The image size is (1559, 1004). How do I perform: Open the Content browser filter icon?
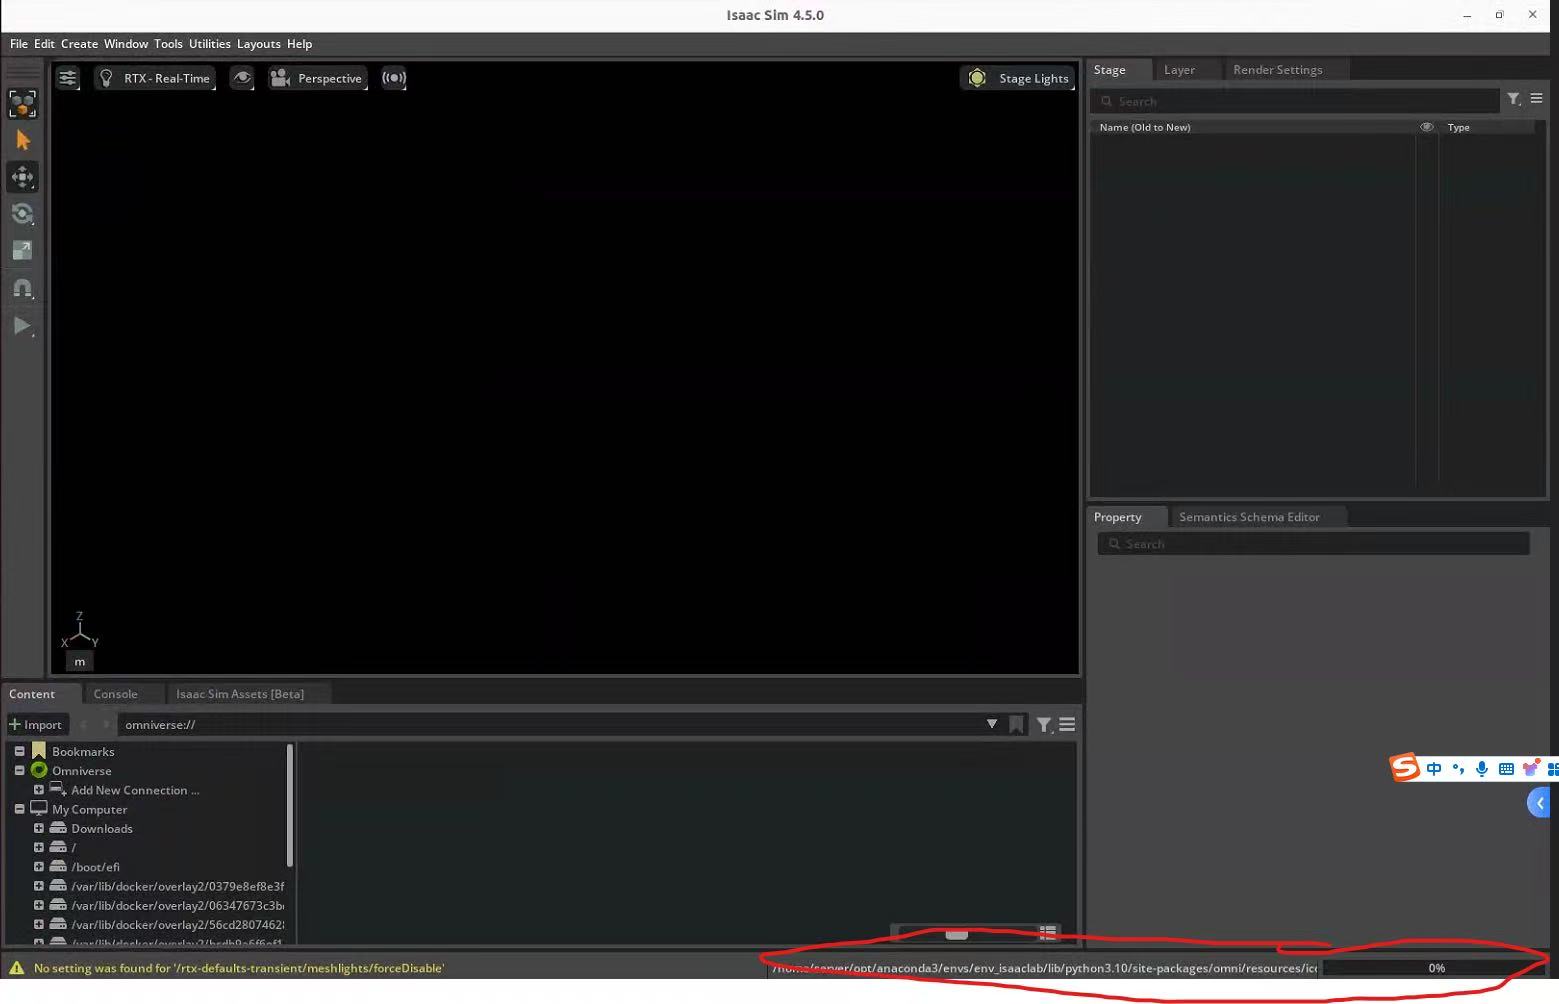pos(1044,725)
